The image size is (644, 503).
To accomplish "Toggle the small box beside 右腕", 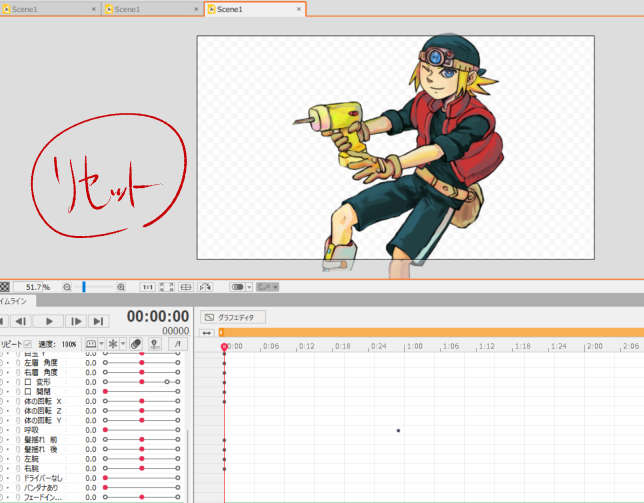I will pos(18,469).
